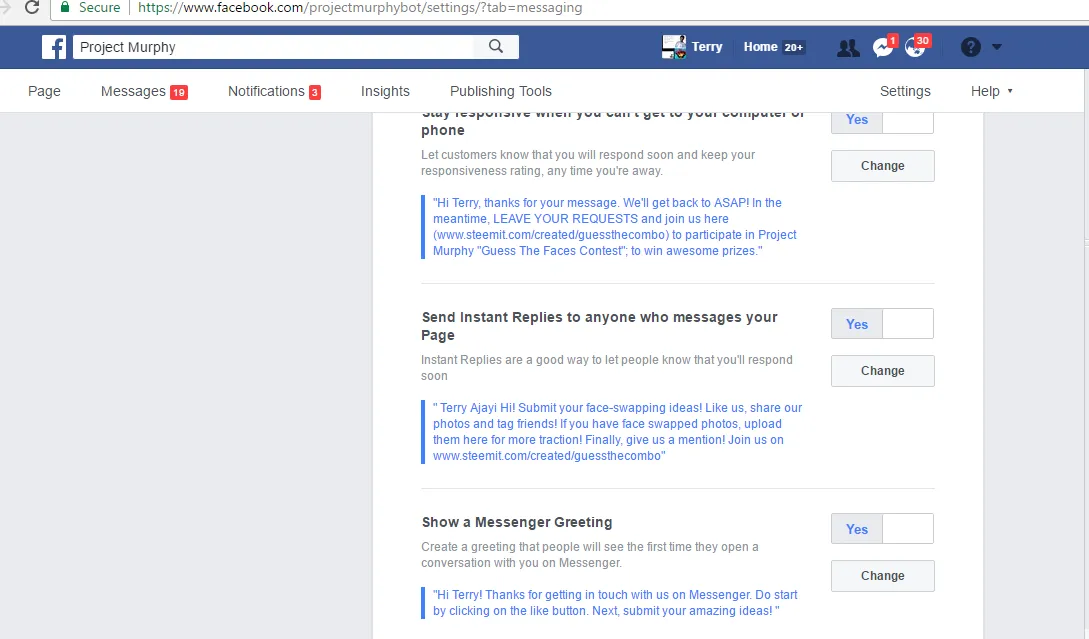Viewport: 1089px width, 639px height.
Task: Click the description "Create a greeting that people will see"
Action: click(x=590, y=555)
